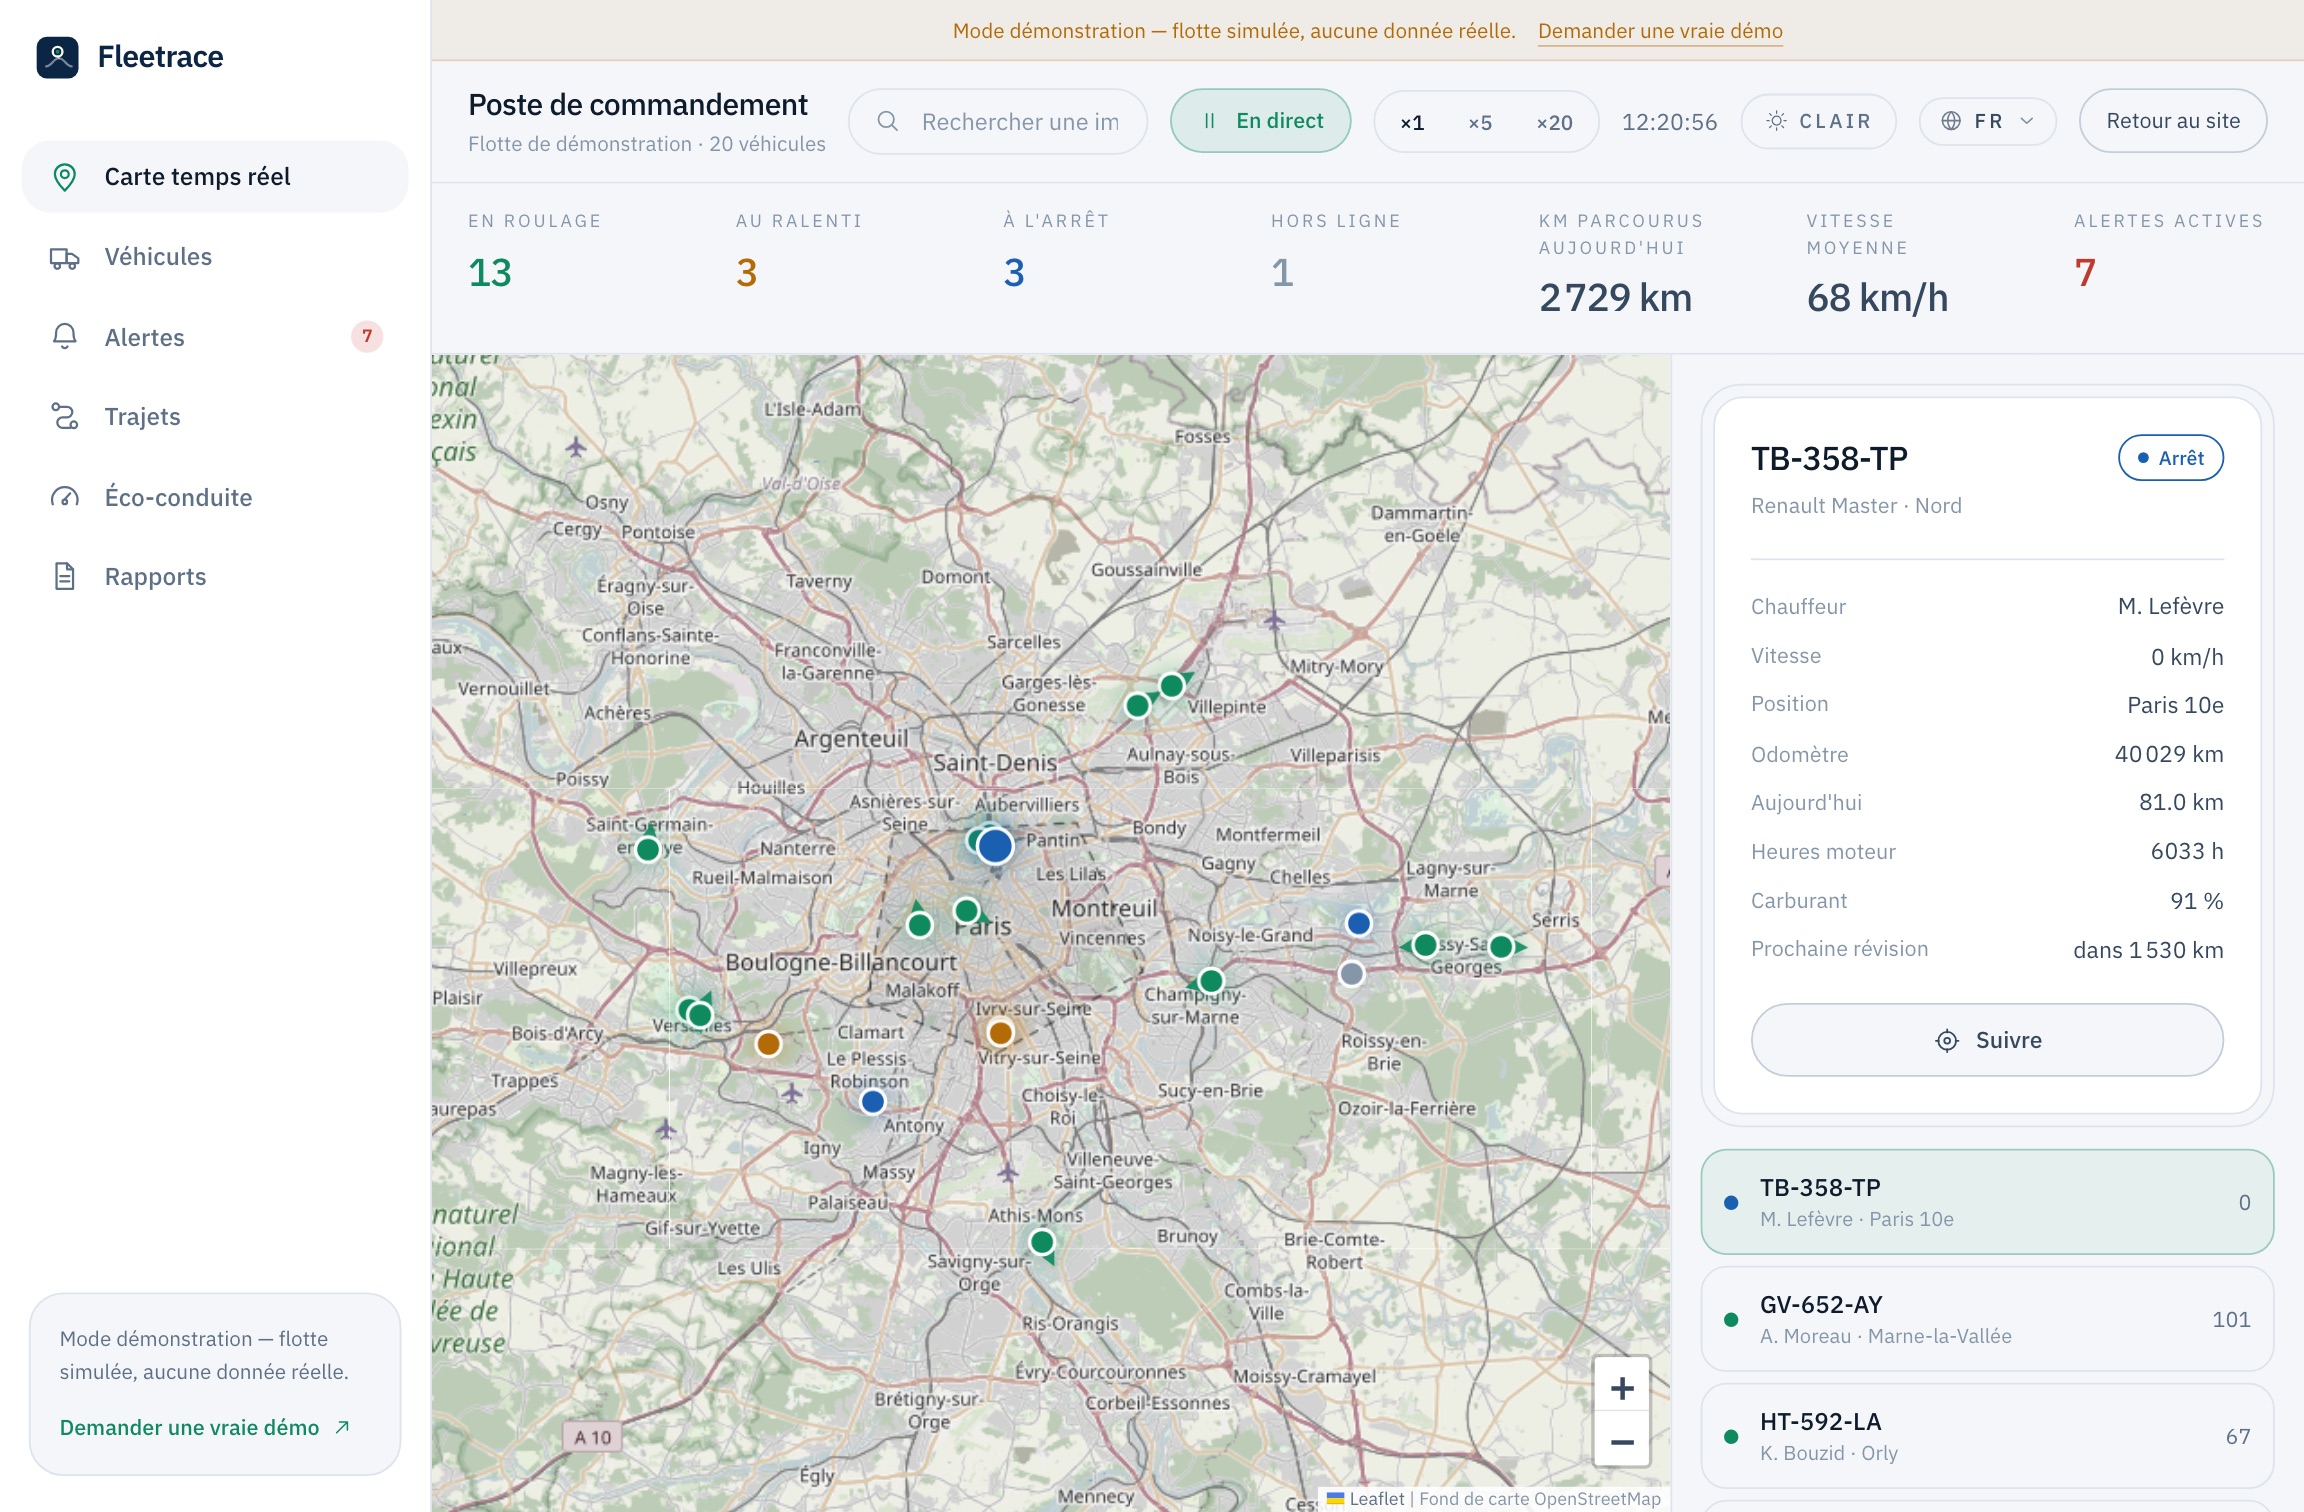The height and width of the screenshot is (1512, 2304).
Task: Open Carte temps réel in sidebar
Action: [x=215, y=177]
